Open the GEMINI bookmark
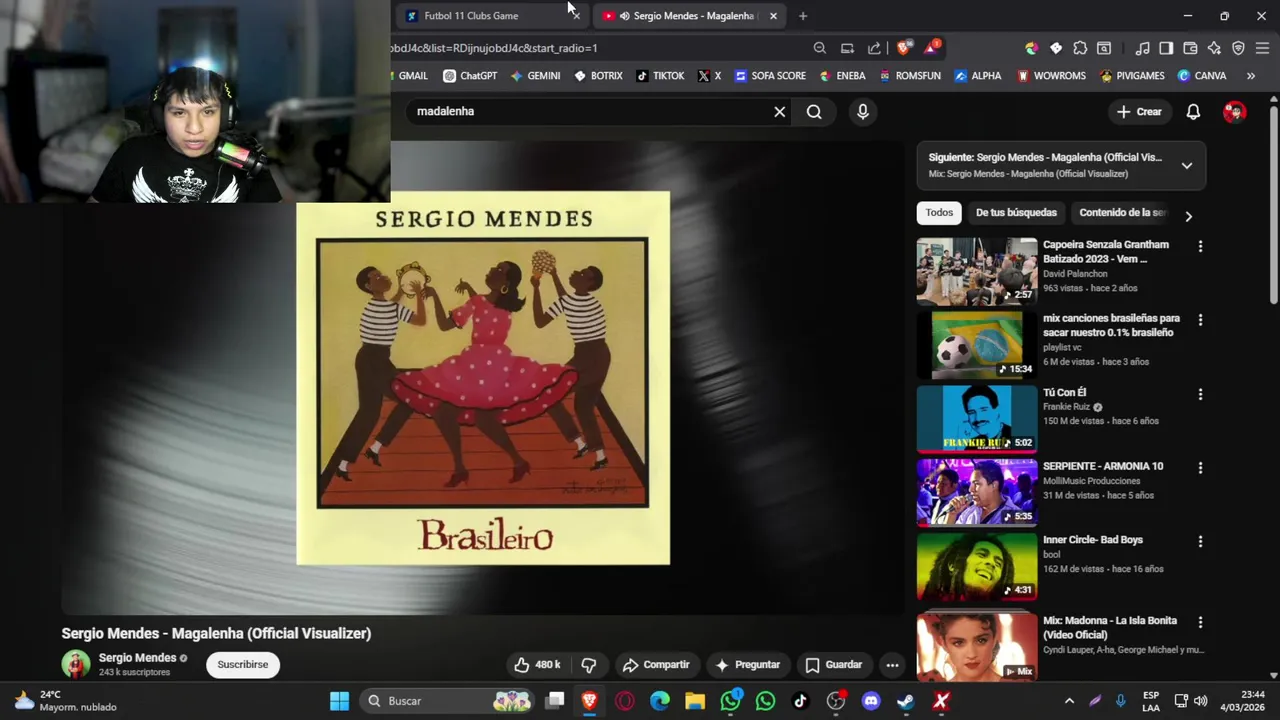1280x720 pixels. [x=535, y=76]
